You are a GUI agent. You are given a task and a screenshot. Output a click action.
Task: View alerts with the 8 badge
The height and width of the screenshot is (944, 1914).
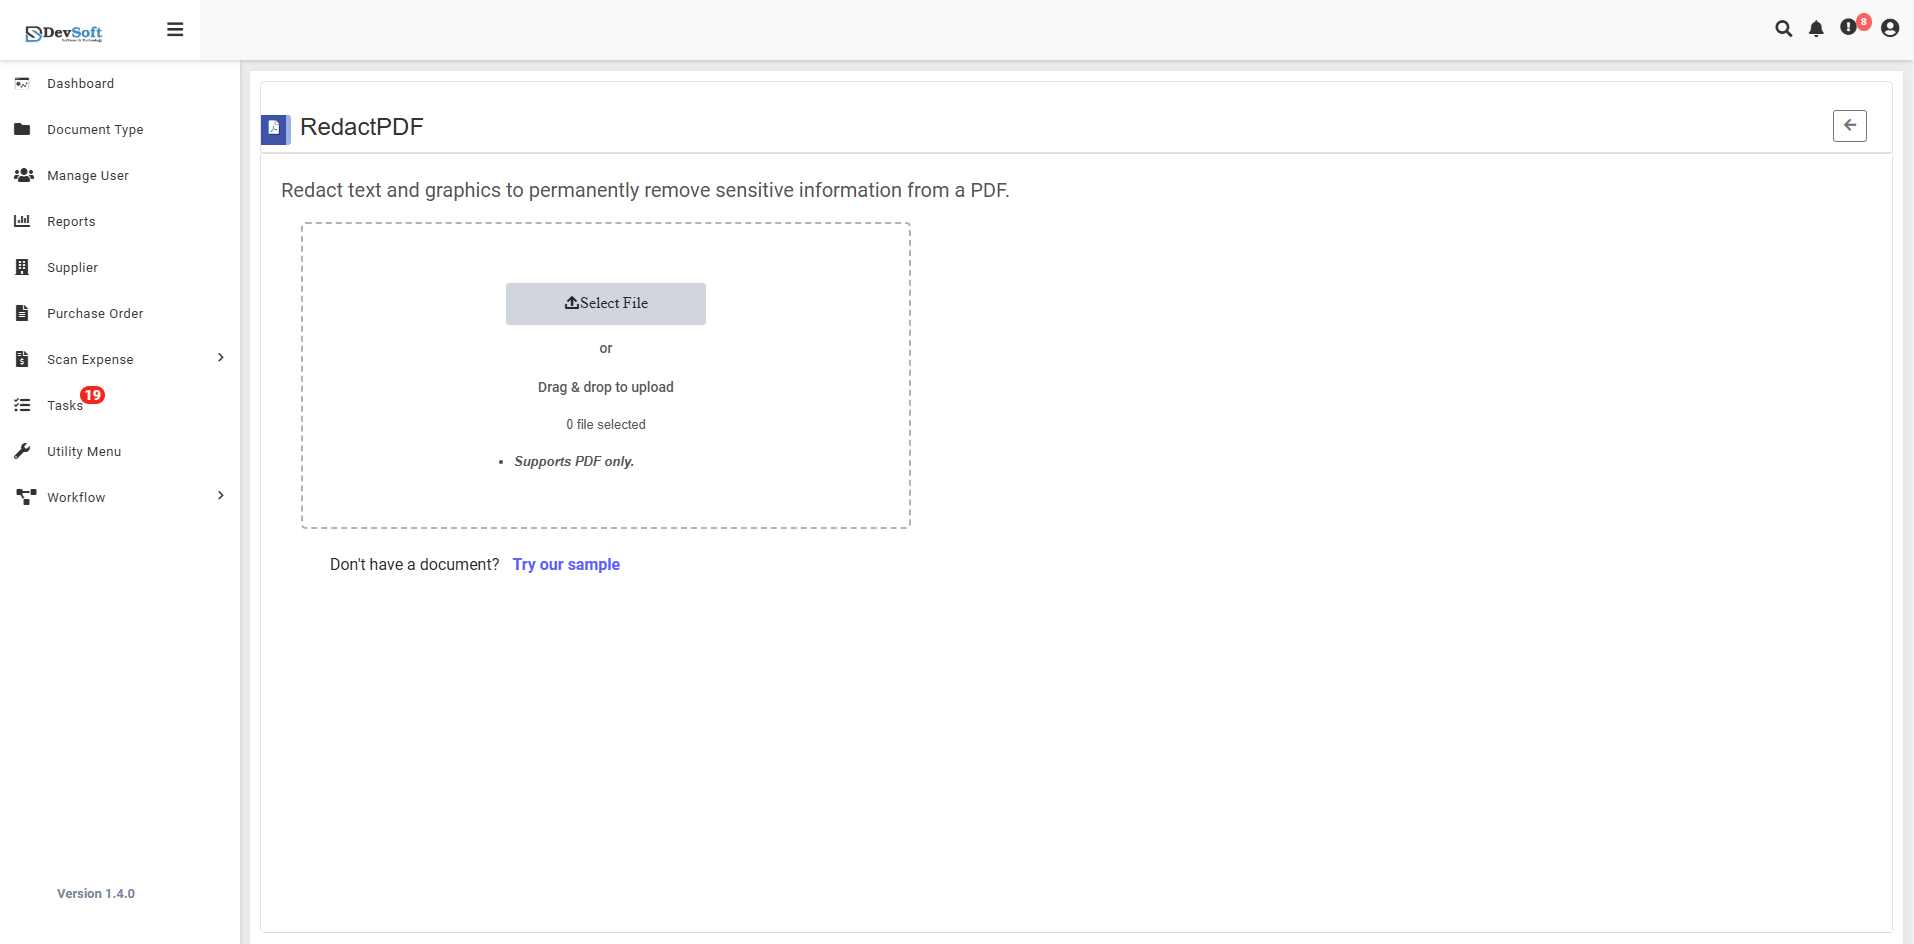point(1849,29)
